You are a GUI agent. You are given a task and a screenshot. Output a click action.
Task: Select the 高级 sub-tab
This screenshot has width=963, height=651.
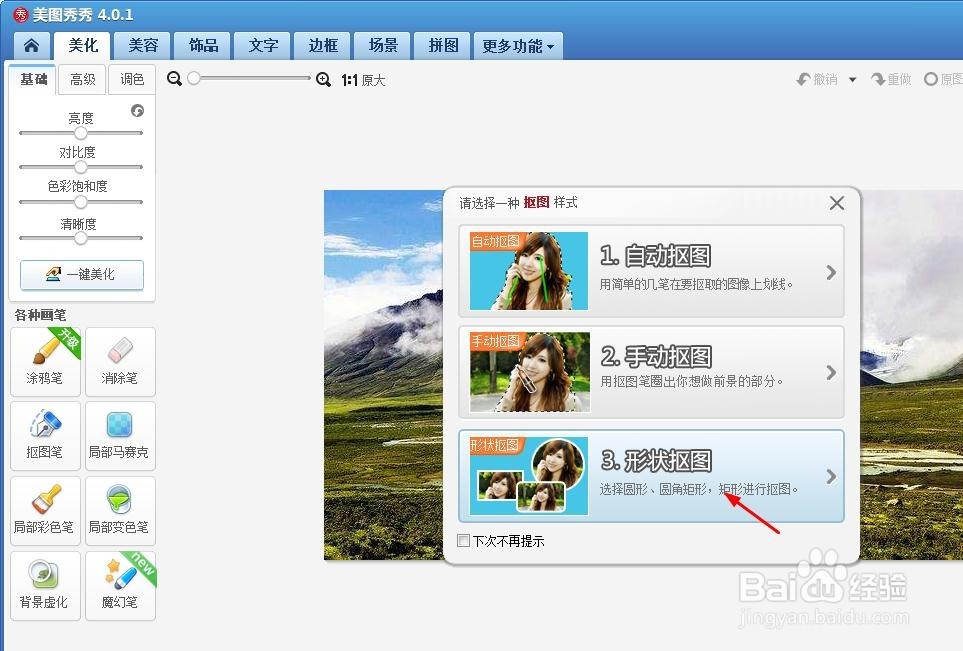82,79
